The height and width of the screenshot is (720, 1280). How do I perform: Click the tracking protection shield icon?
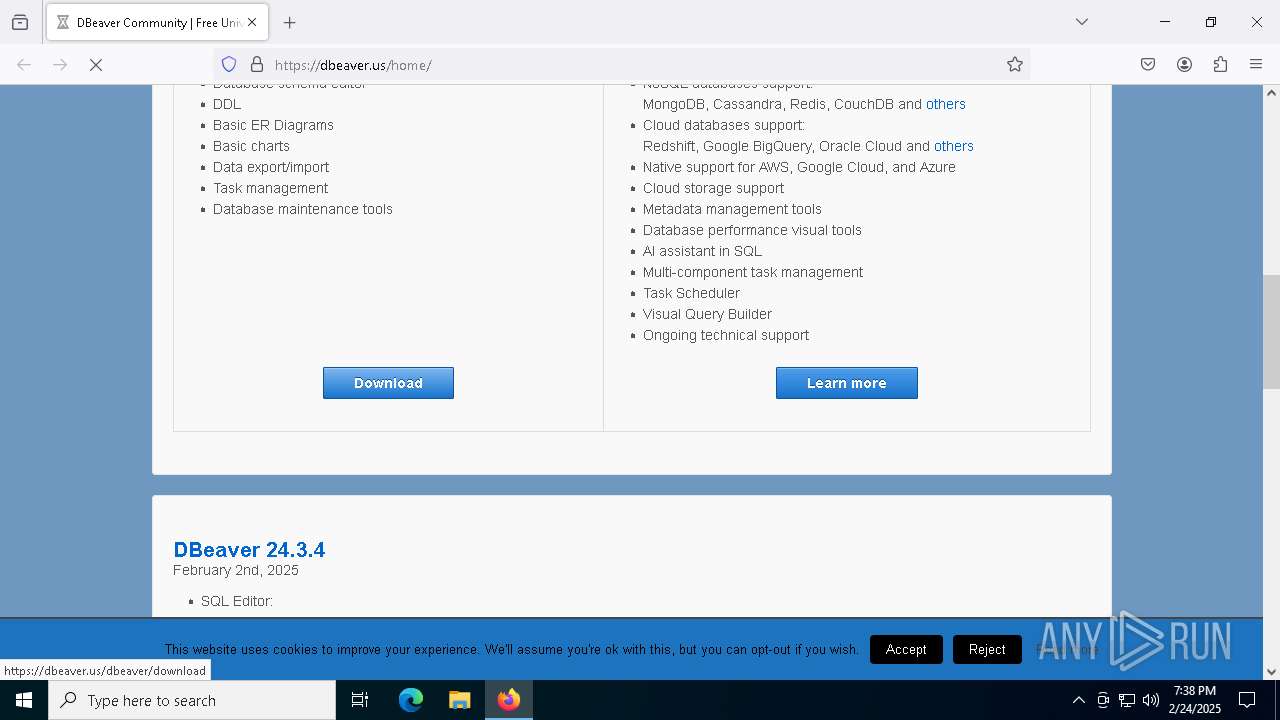[229, 64]
